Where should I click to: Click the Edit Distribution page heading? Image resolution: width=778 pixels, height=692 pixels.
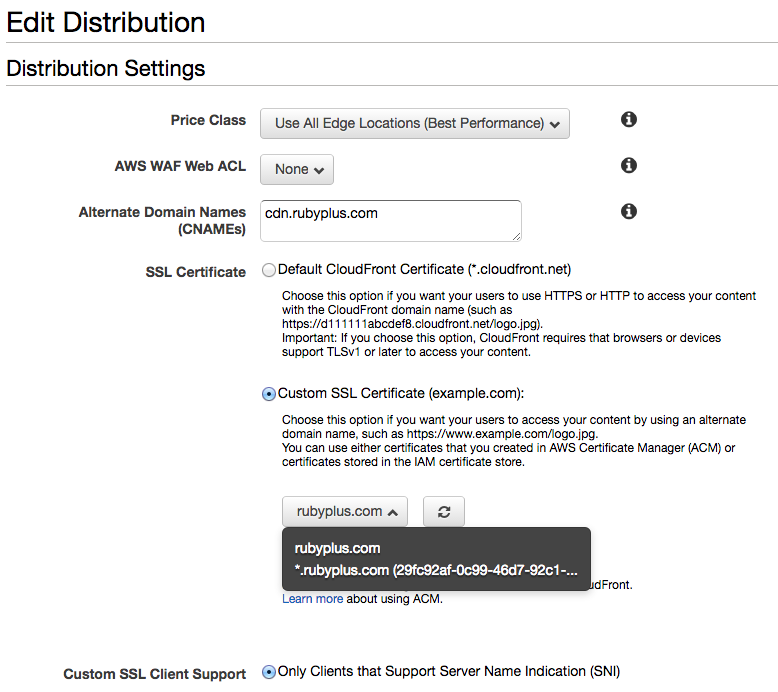pos(106,22)
